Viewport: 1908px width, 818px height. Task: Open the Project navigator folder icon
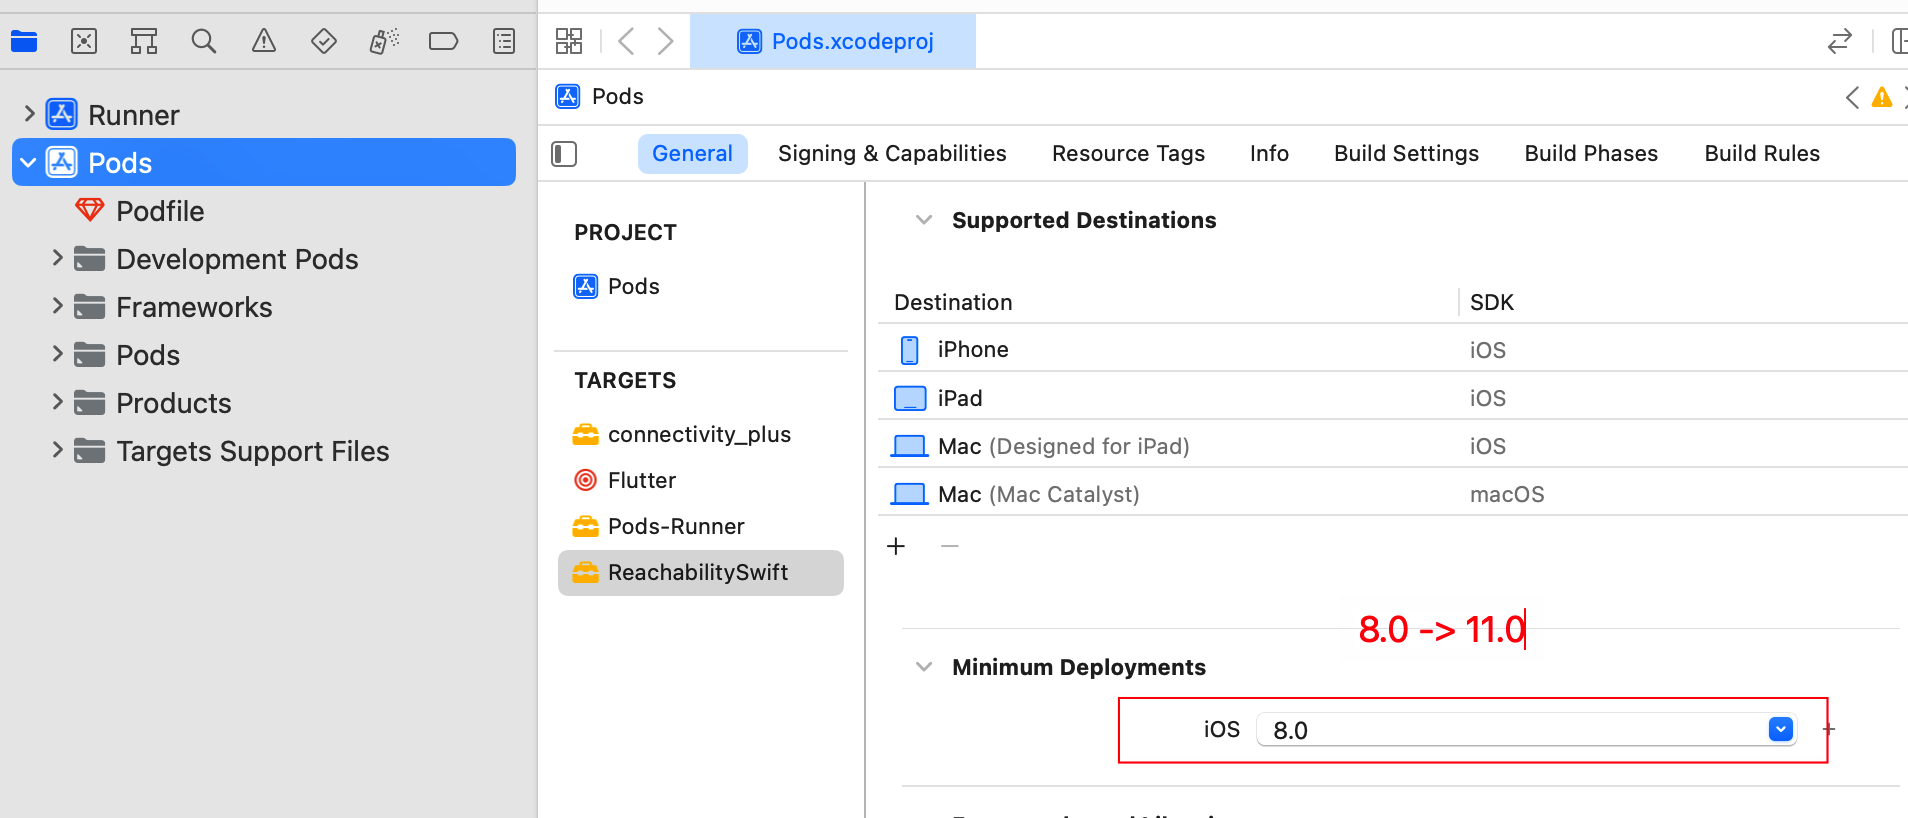(x=24, y=41)
